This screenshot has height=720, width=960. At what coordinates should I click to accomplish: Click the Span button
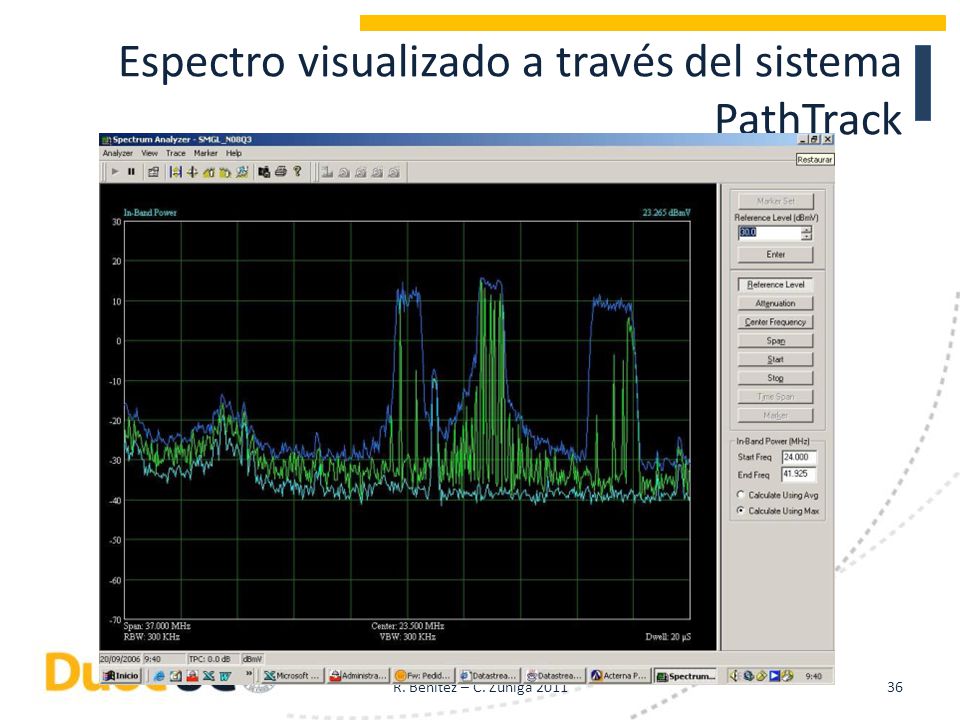pos(776,340)
